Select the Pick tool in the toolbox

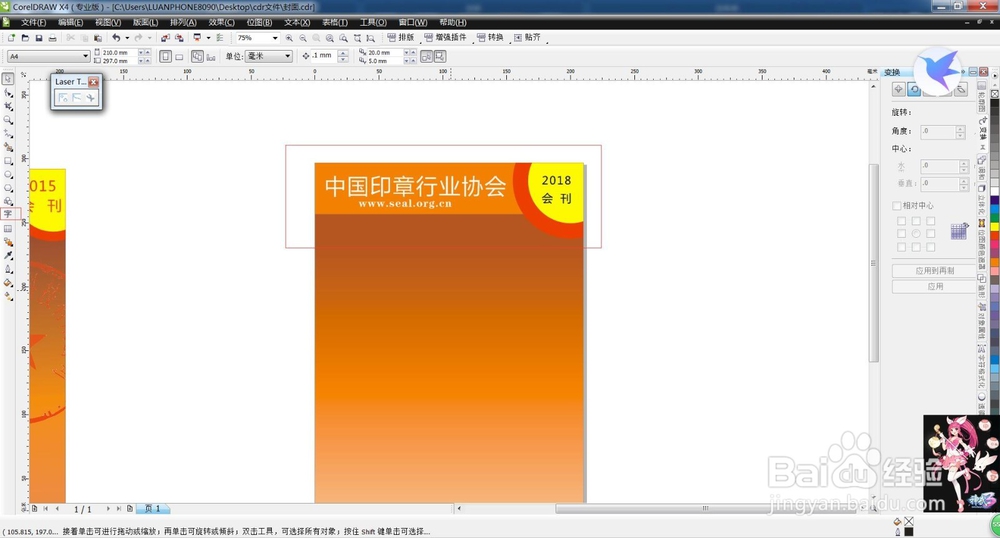pyautogui.click(x=8, y=79)
